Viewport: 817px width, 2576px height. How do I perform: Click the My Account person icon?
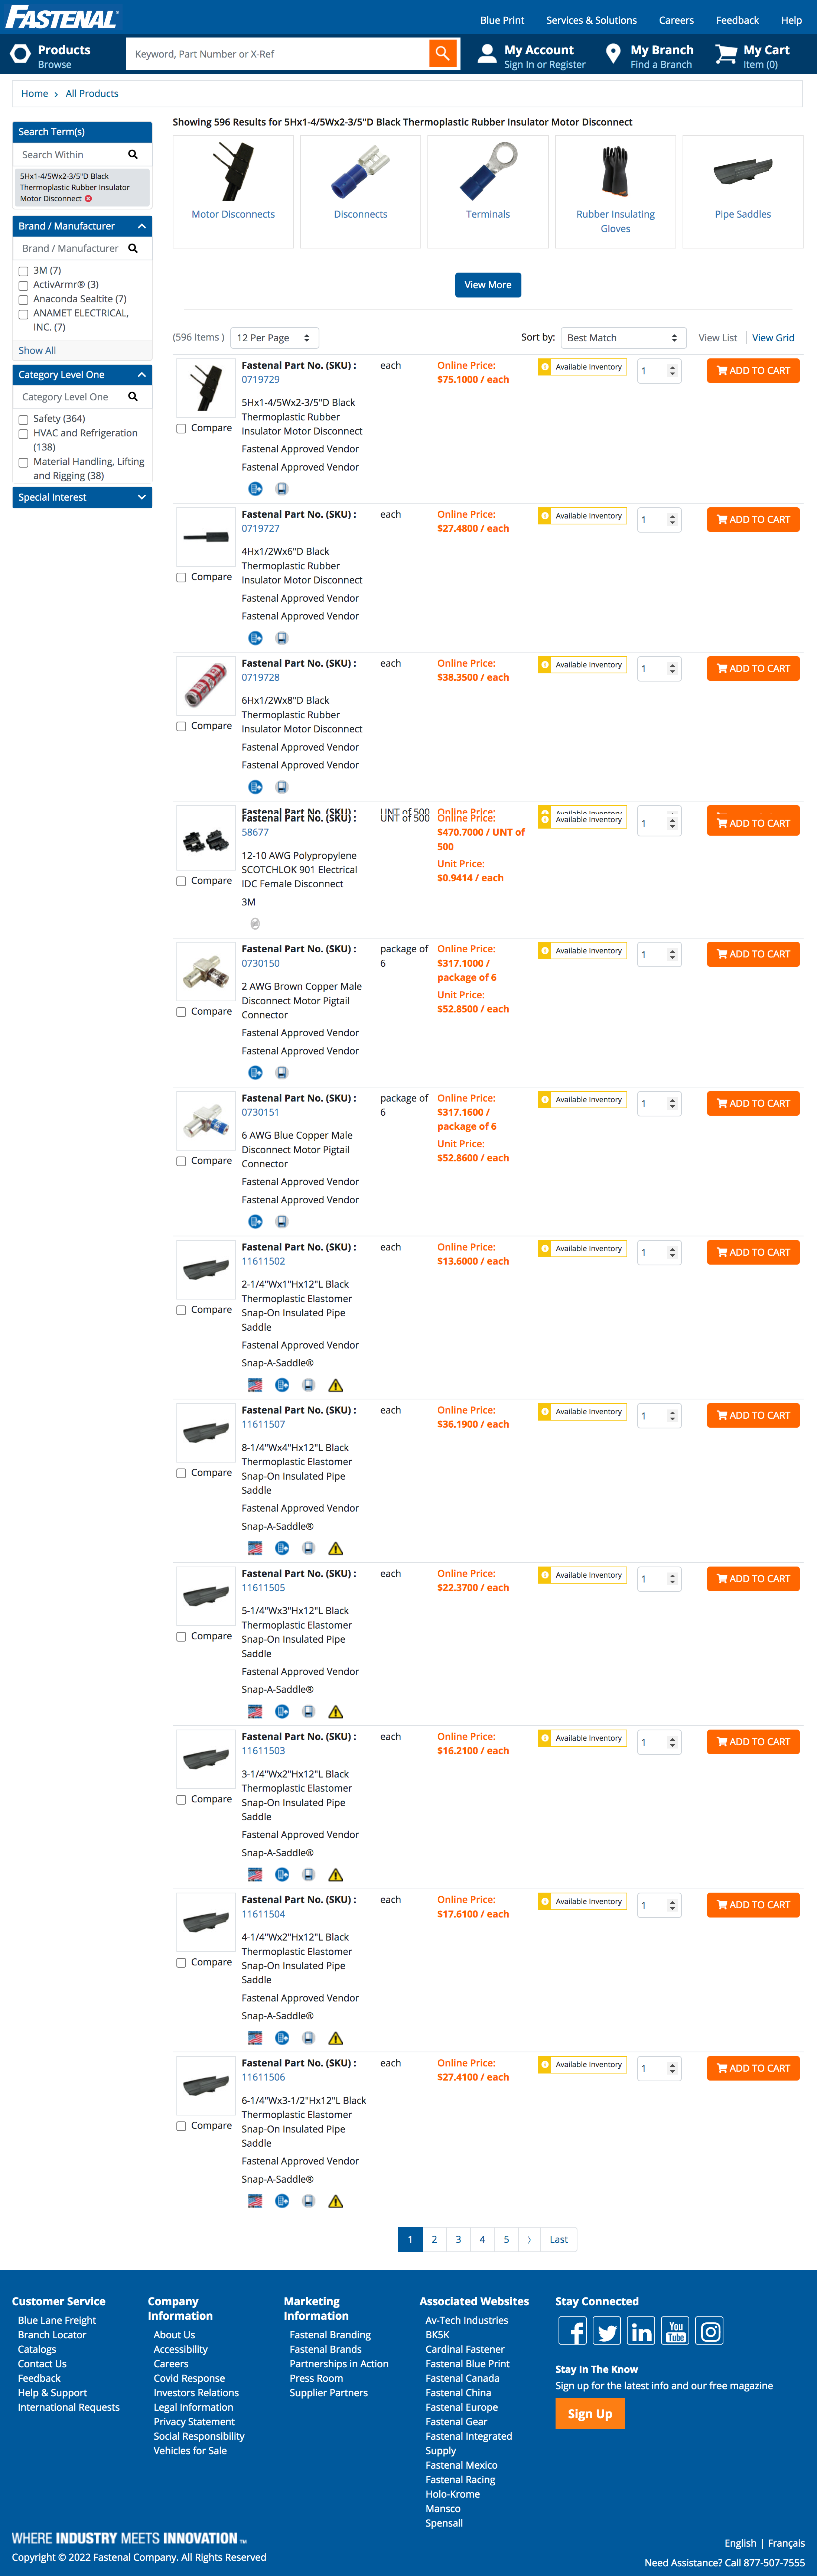[487, 53]
